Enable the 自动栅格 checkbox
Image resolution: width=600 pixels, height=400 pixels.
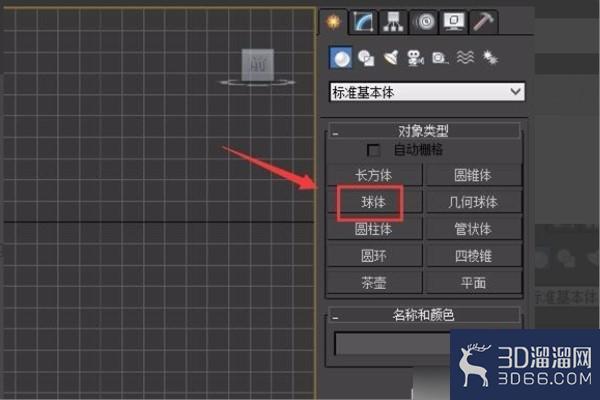tap(373, 150)
